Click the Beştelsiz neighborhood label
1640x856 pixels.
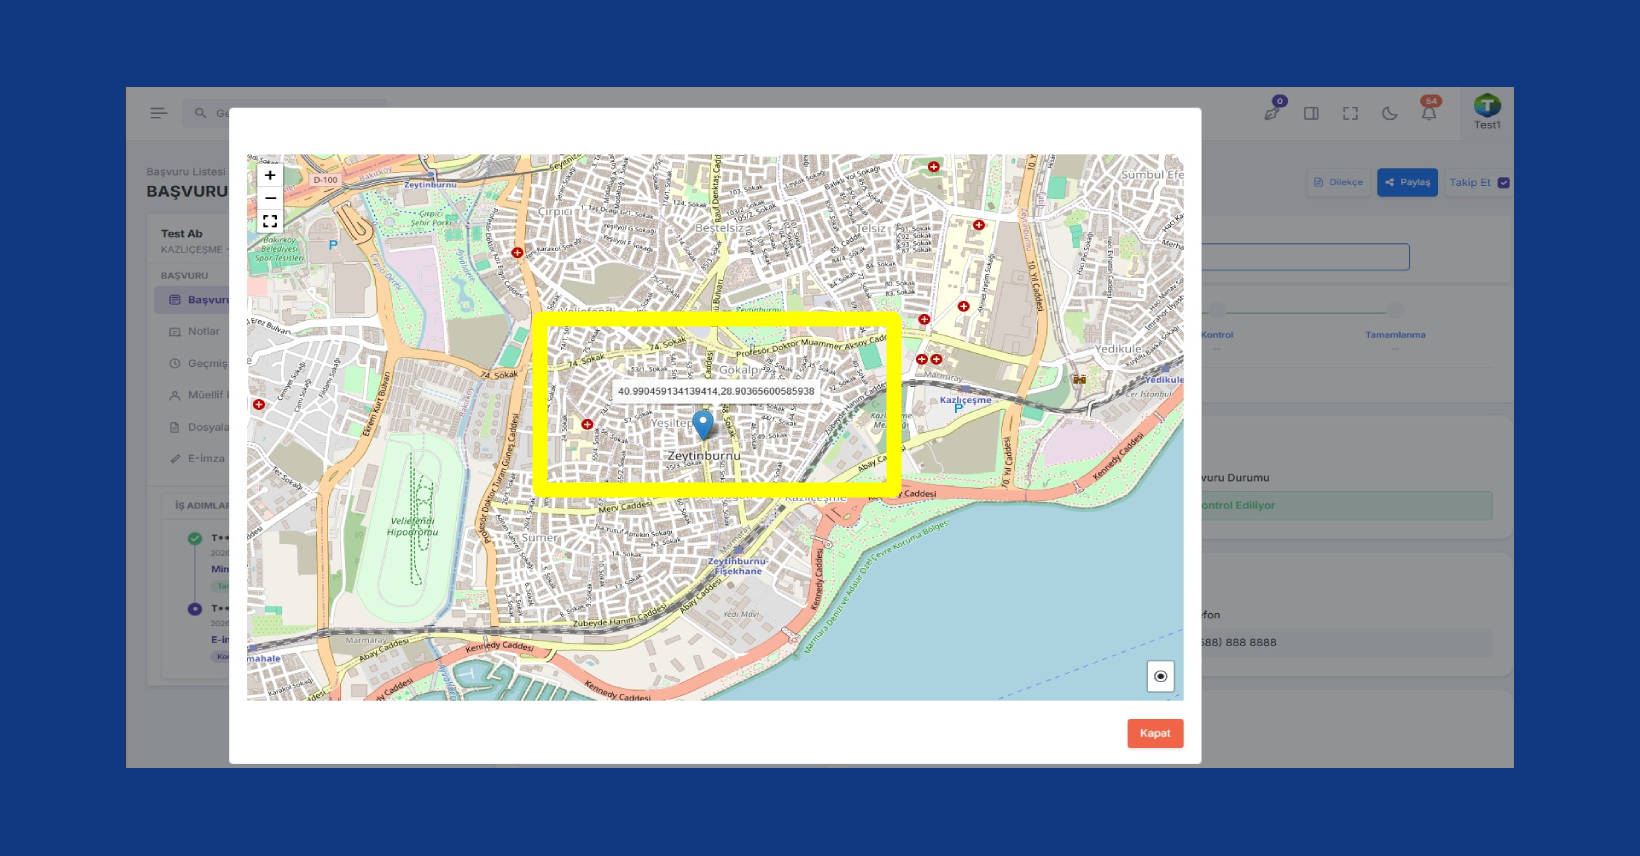[719, 228]
